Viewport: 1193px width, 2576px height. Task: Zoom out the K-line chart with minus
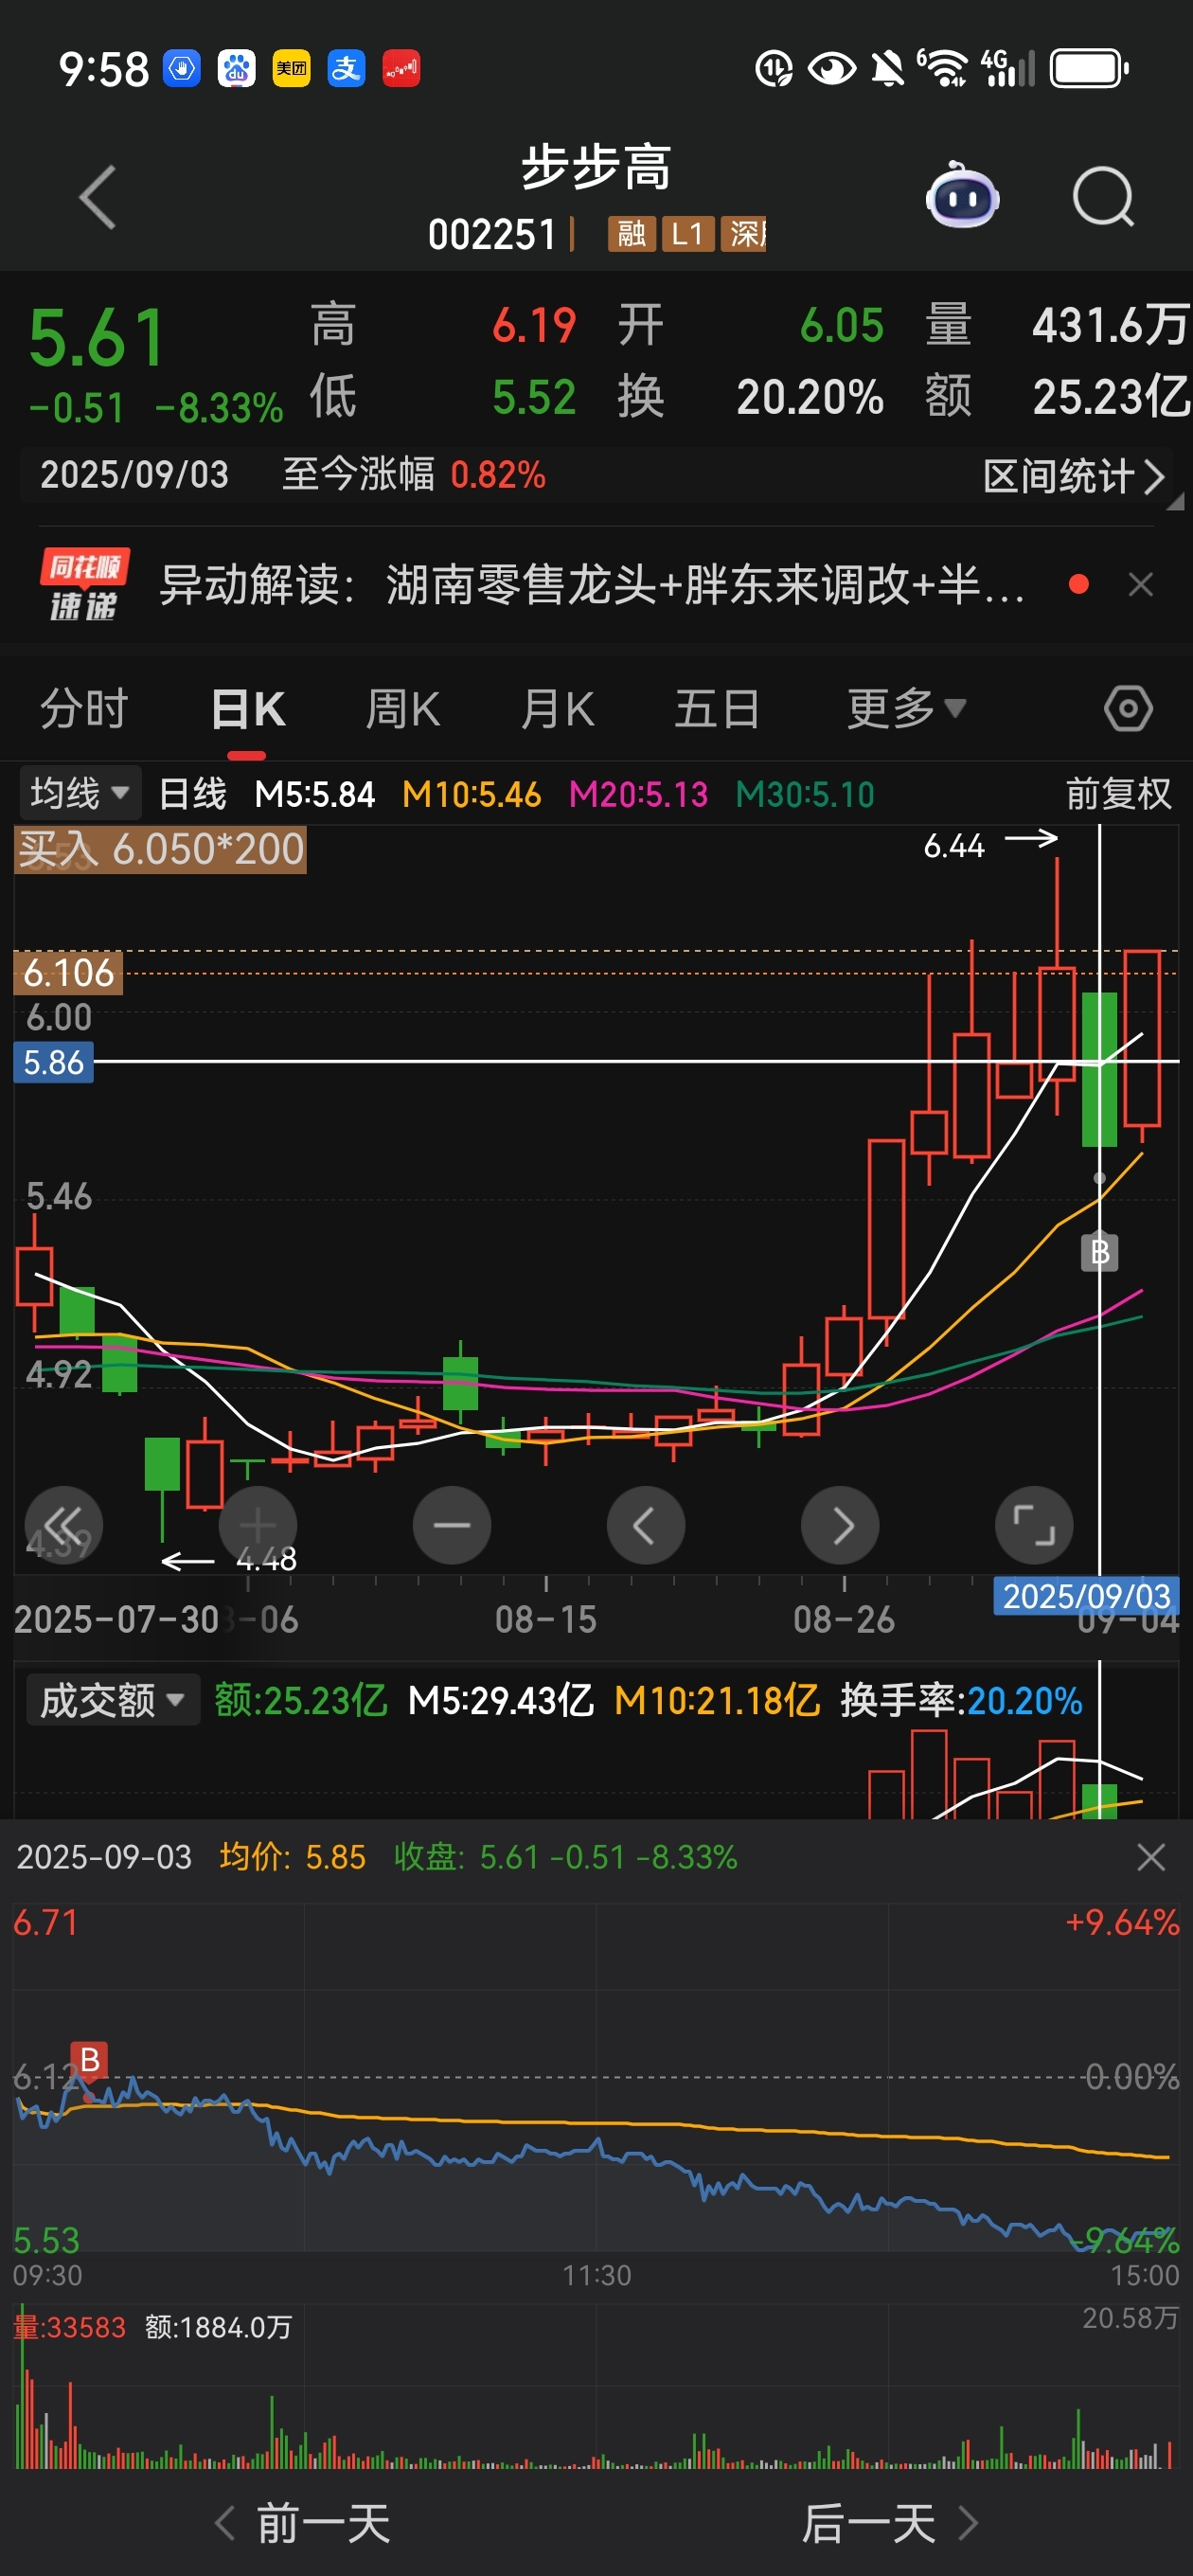[452, 1526]
